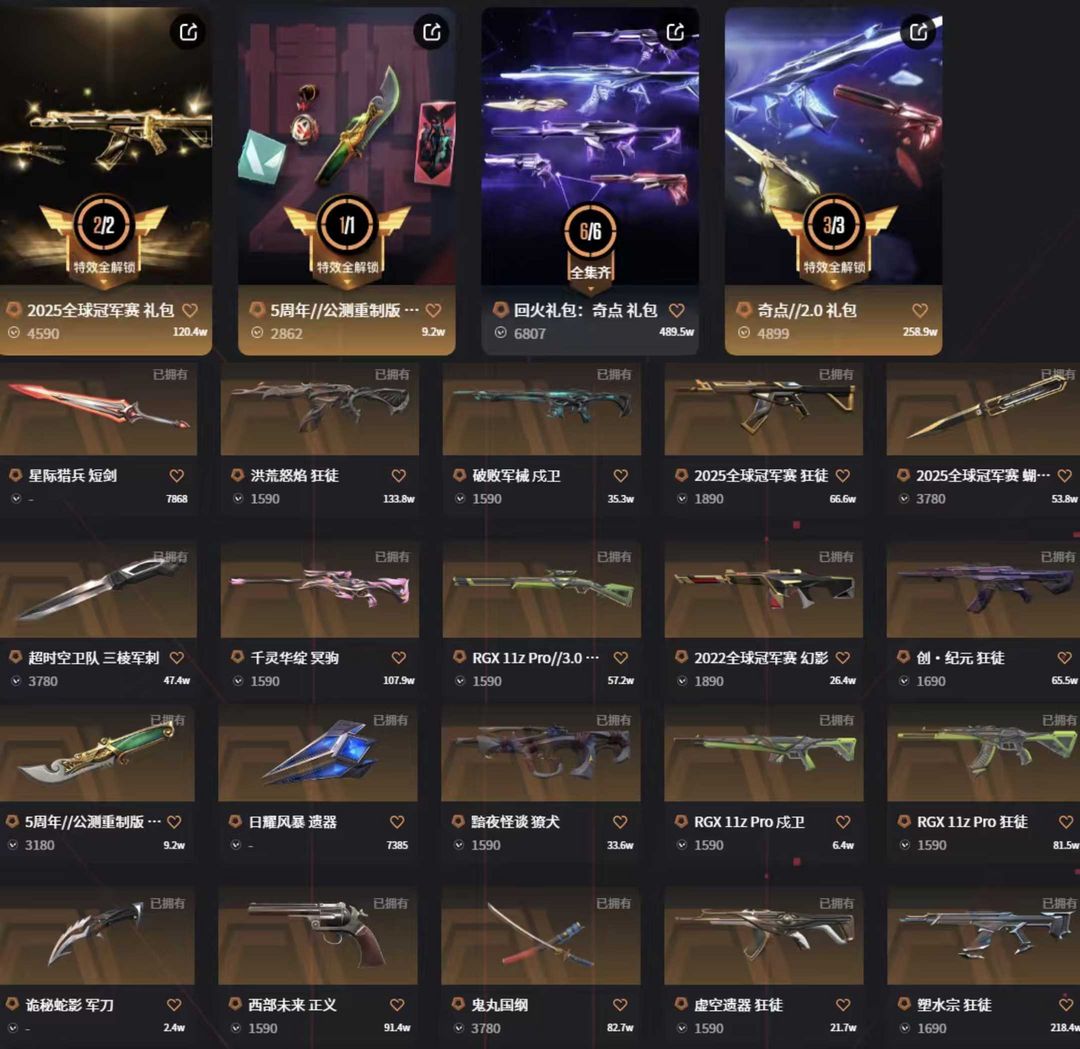Open the 破败军械 戍卫 item title
The image size is (1080, 1049).
[x=517, y=476]
